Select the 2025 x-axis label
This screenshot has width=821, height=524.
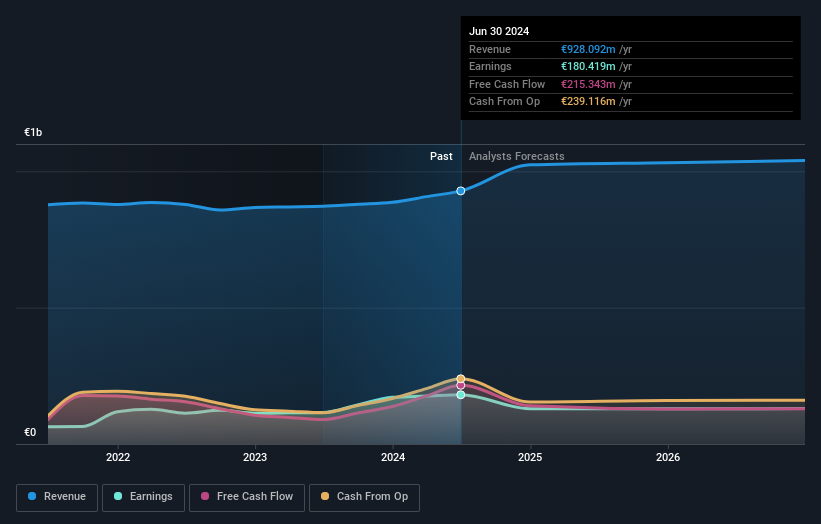pos(530,457)
